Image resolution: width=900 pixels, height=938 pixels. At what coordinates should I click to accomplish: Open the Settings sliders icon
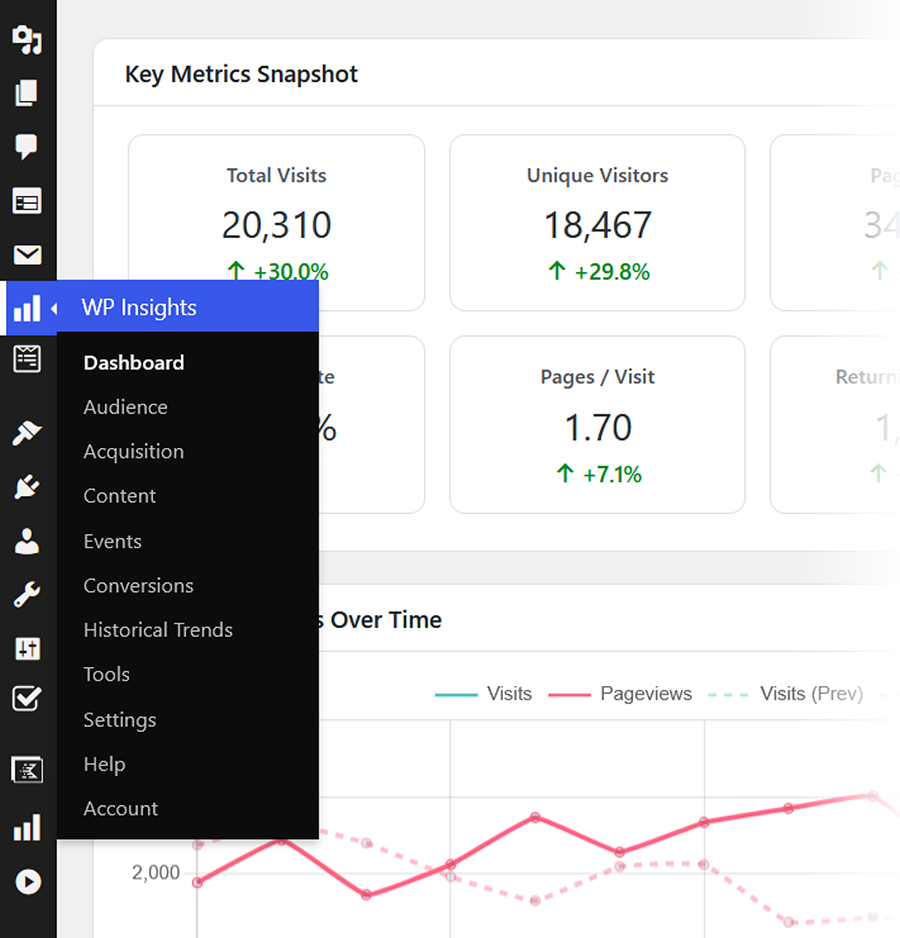tap(27, 648)
